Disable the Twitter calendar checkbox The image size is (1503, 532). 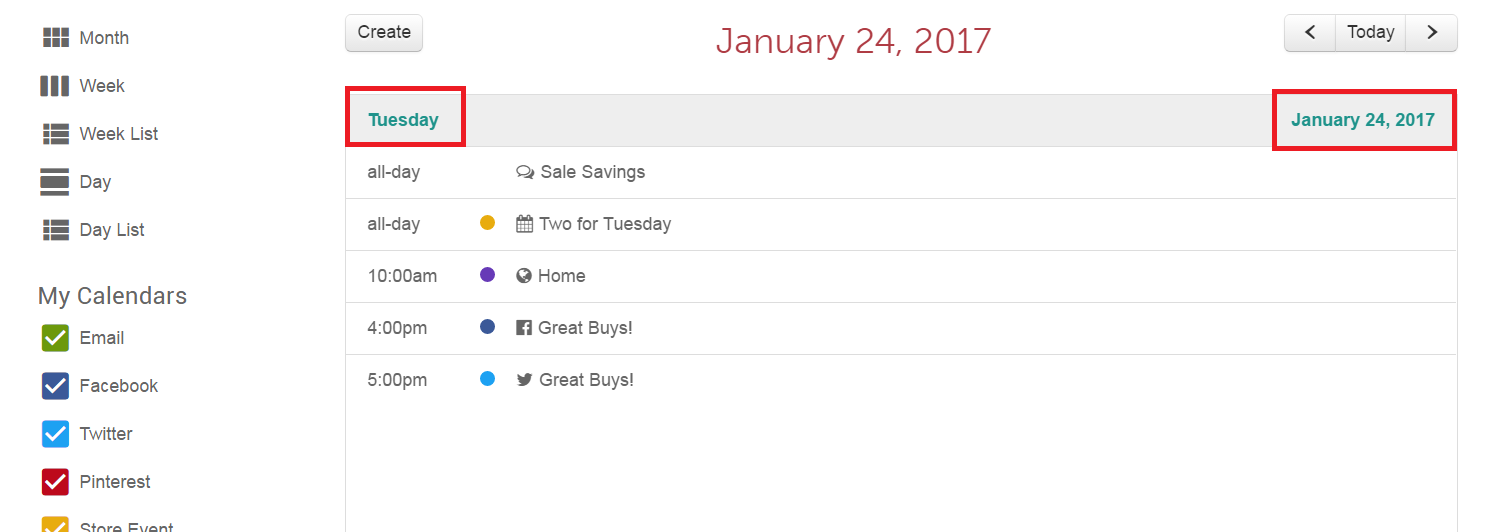pos(55,434)
